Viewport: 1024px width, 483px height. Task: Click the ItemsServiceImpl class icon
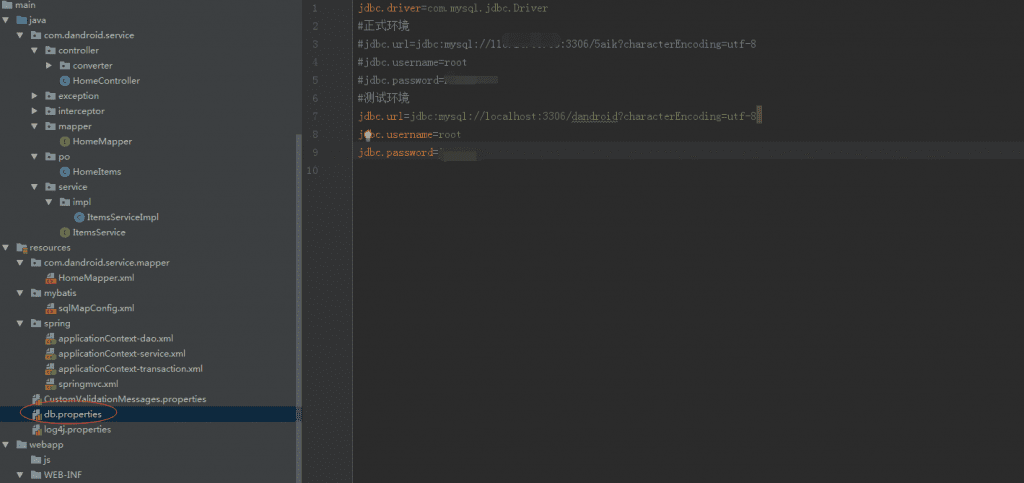point(79,217)
